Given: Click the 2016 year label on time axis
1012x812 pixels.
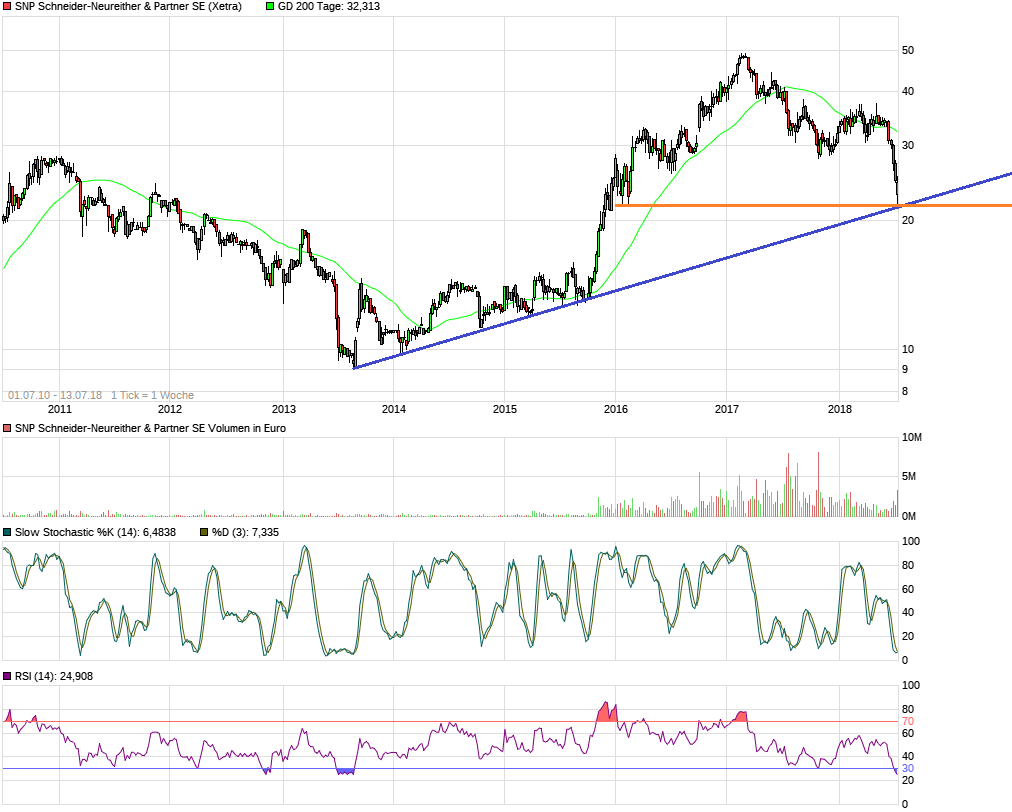Looking at the screenshot, I should click(x=616, y=409).
